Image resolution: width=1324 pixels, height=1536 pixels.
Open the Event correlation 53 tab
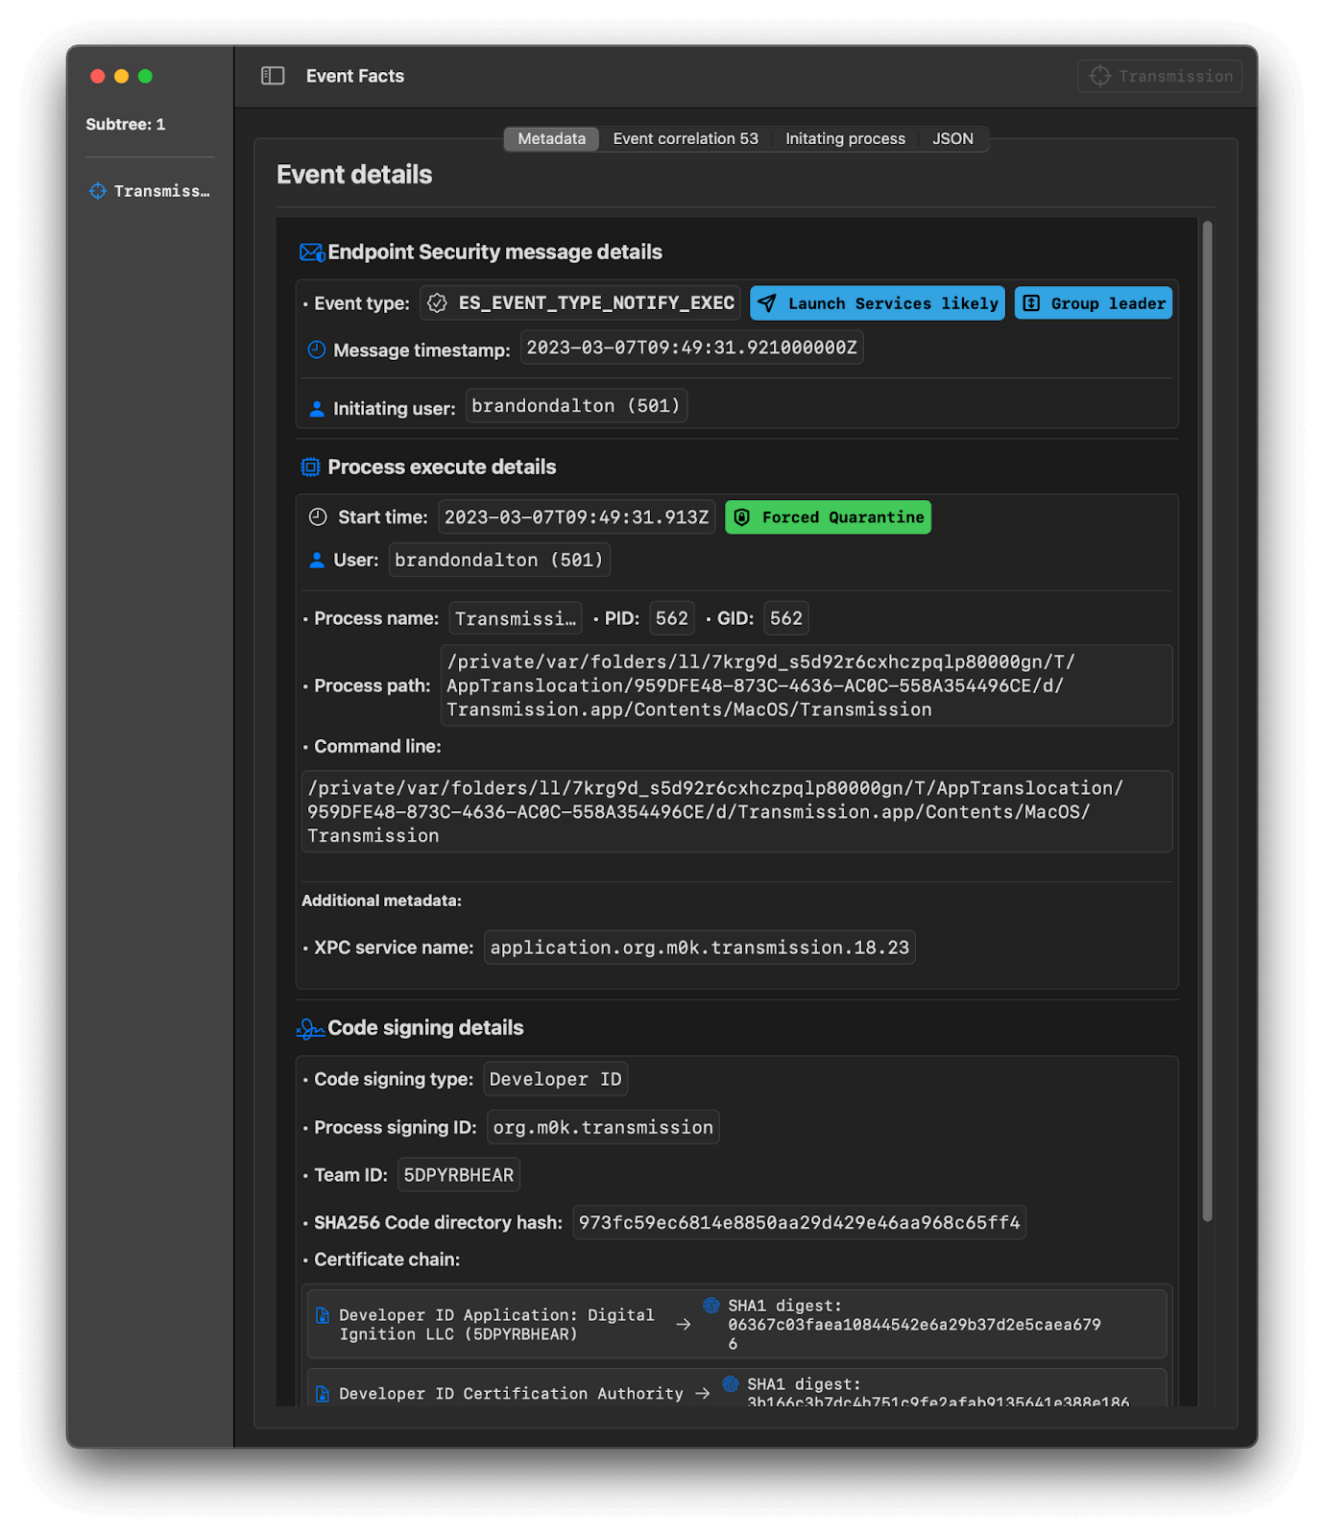[x=685, y=139]
